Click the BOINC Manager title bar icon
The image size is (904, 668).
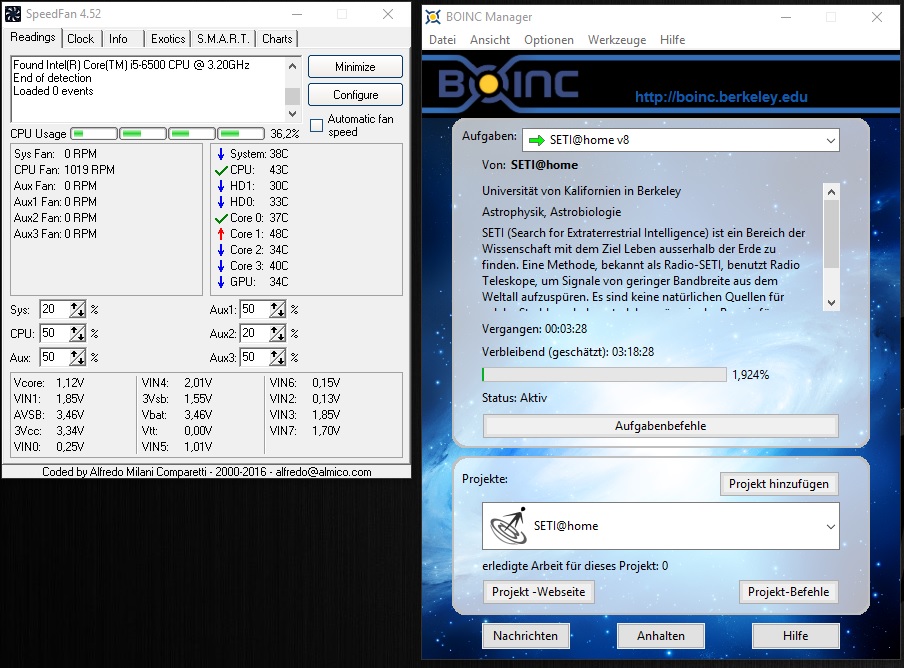pyautogui.click(x=433, y=17)
